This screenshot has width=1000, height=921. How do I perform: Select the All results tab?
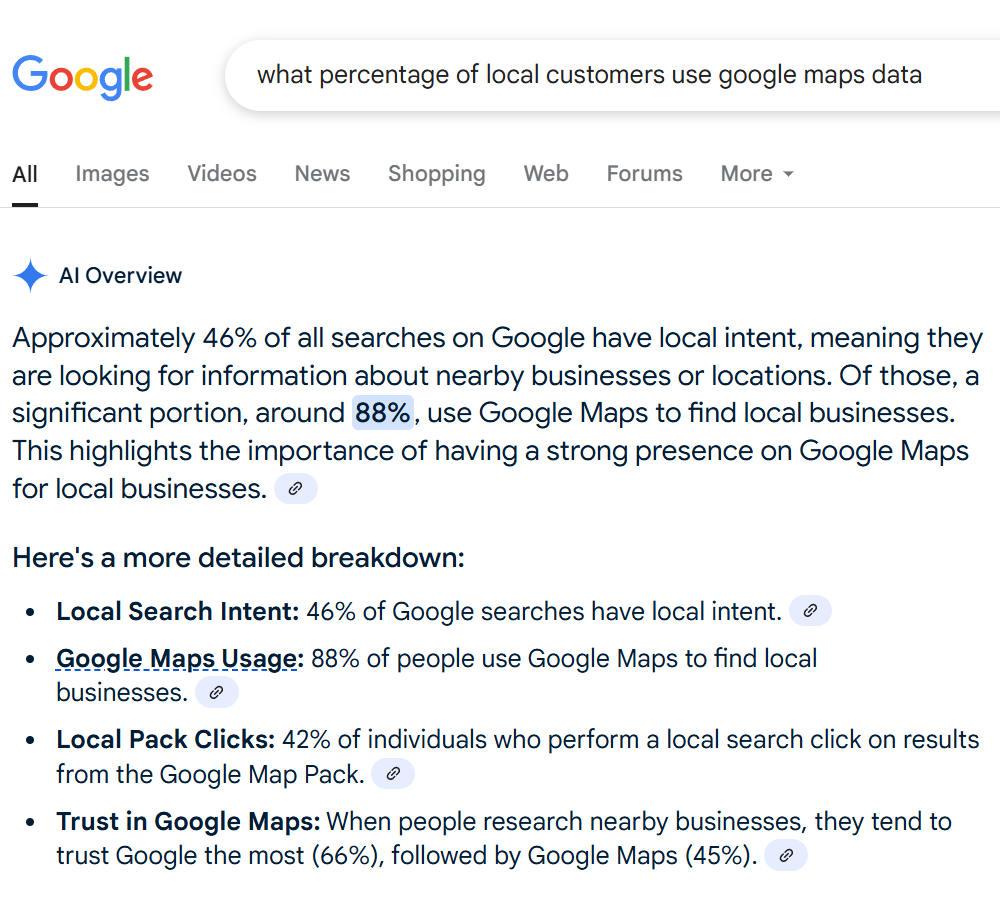click(25, 173)
